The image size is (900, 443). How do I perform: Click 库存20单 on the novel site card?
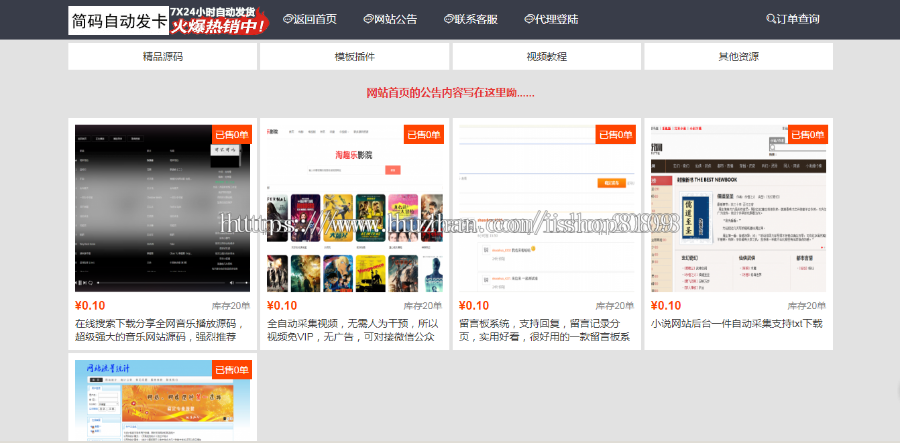pos(807,306)
